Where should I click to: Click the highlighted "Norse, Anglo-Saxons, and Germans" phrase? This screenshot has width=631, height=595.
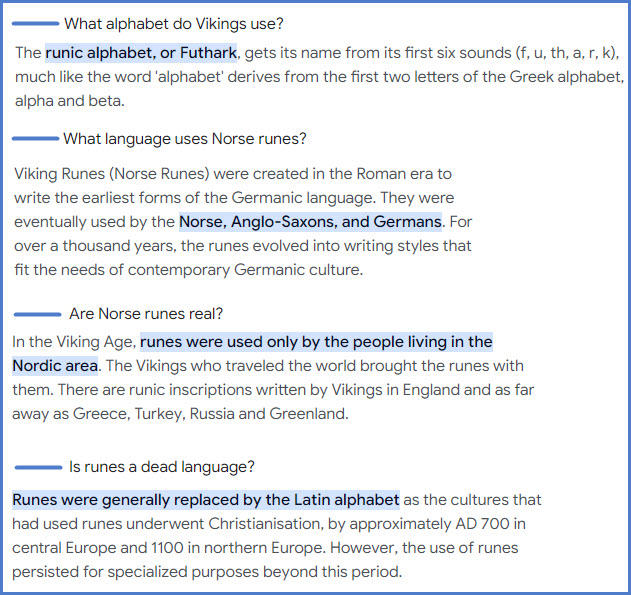coord(310,221)
